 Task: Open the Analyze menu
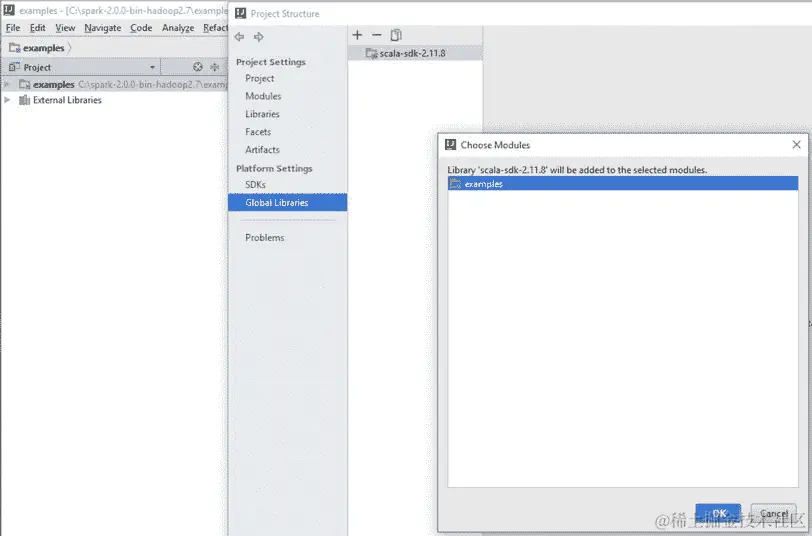pos(178,28)
